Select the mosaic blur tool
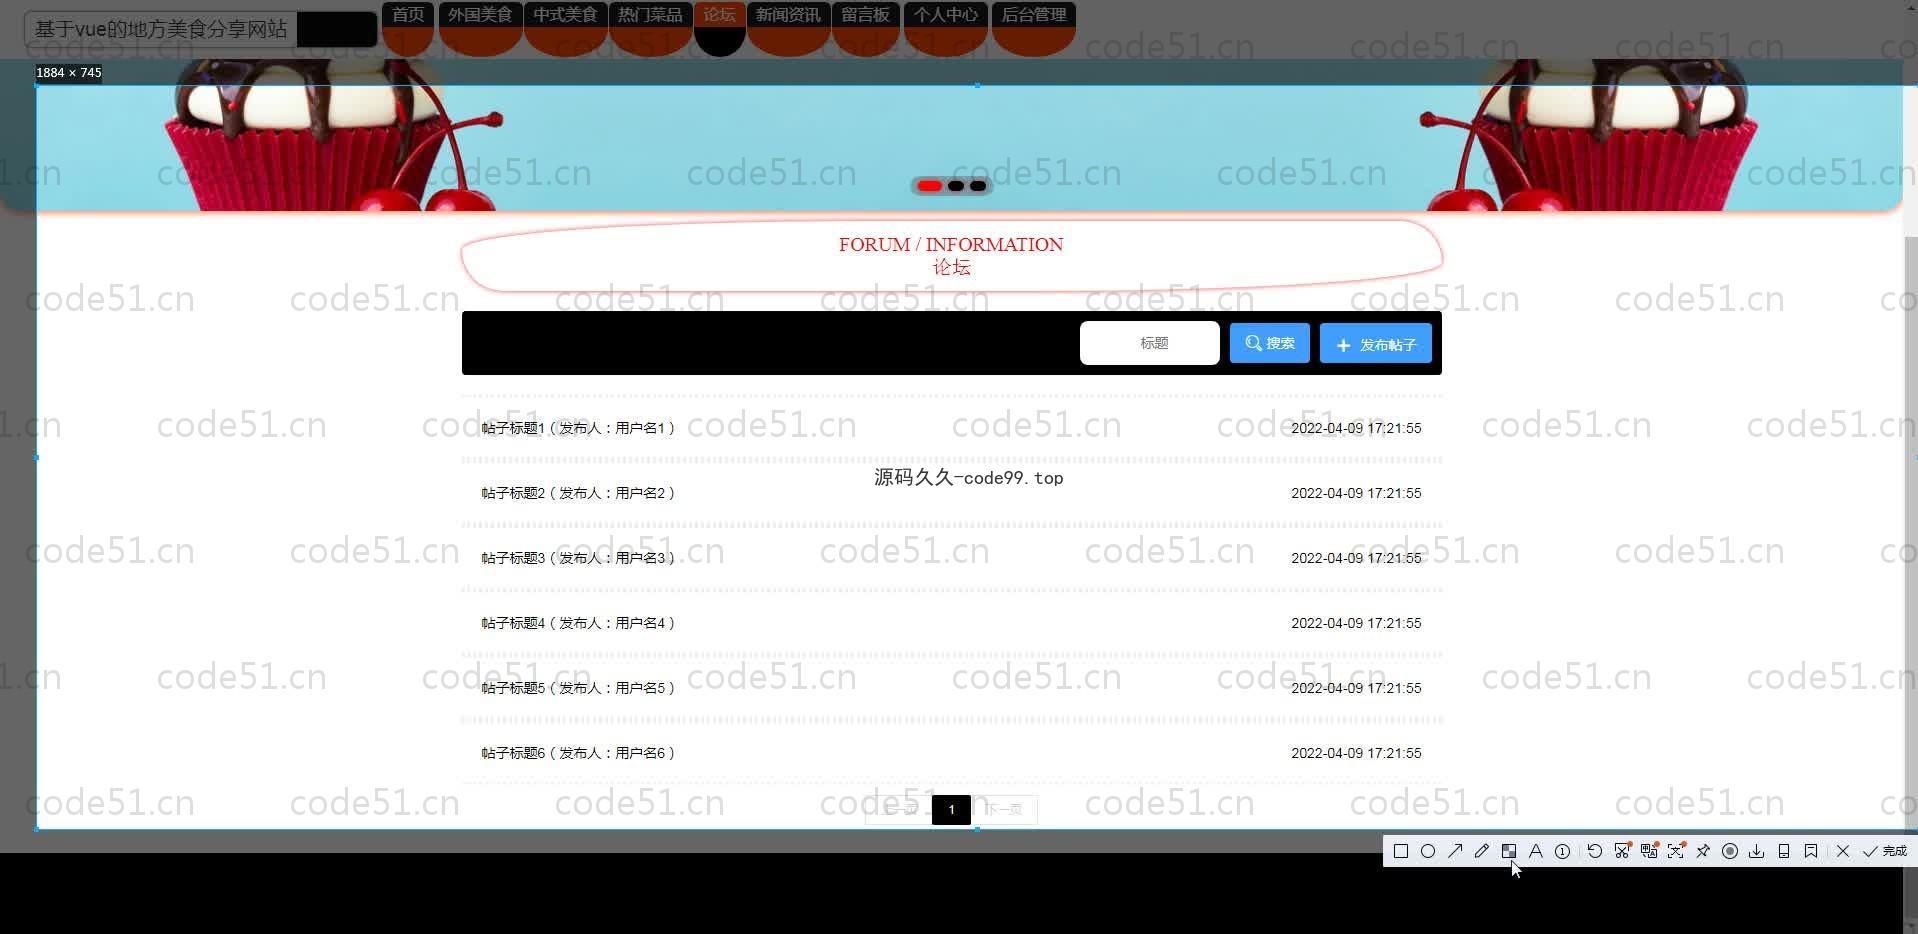The height and width of the screenshot is (934, 1918). pyautogui.click(x=1508, y=851)
